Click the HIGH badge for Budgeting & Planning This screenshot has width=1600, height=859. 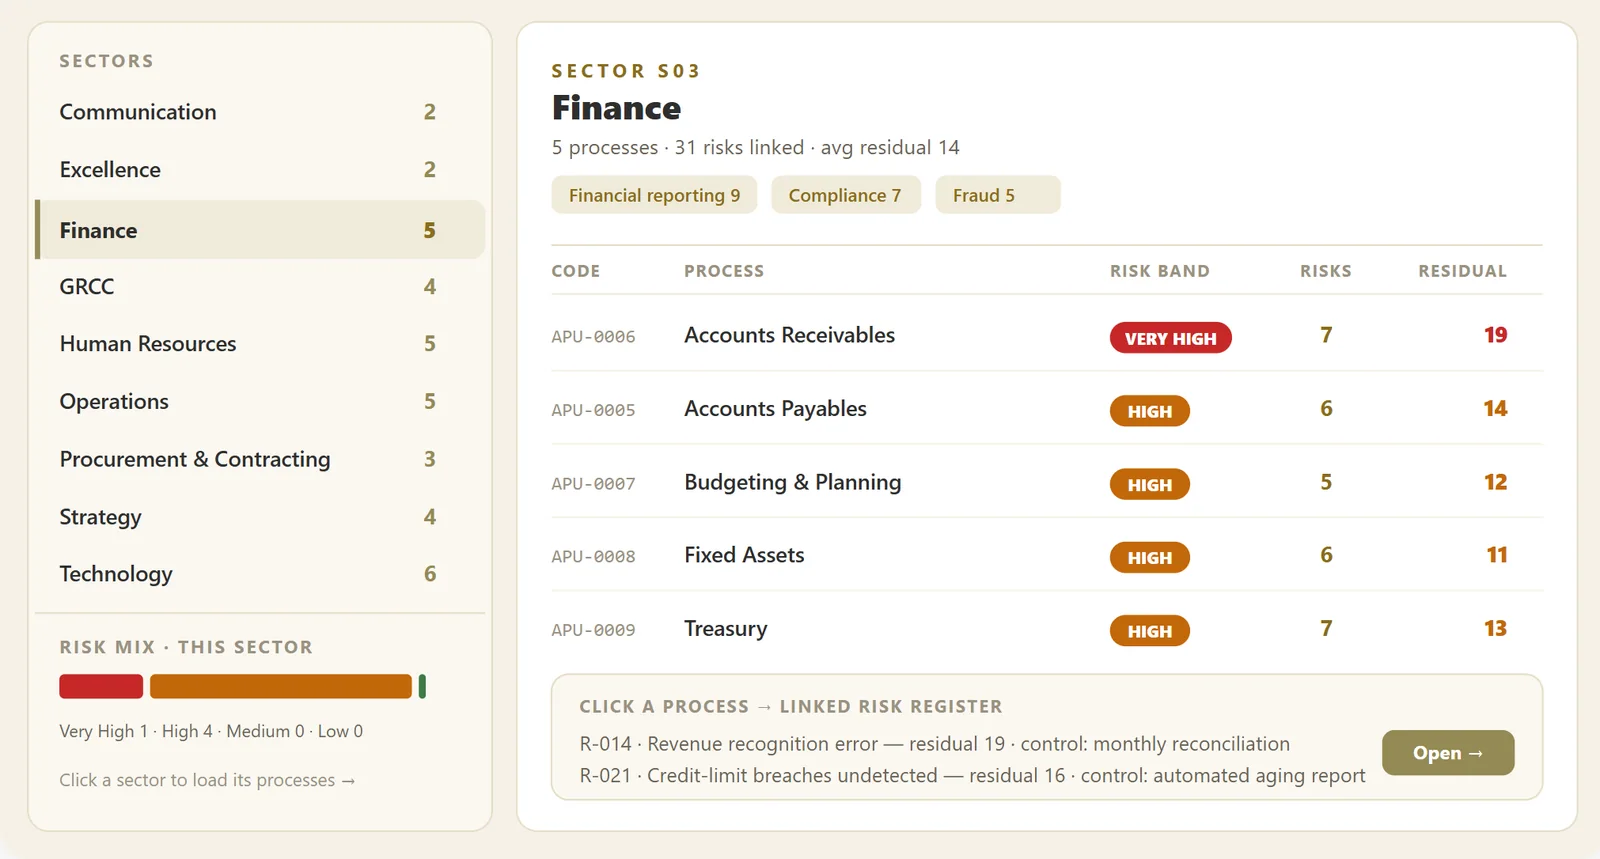pos(1150,485)
